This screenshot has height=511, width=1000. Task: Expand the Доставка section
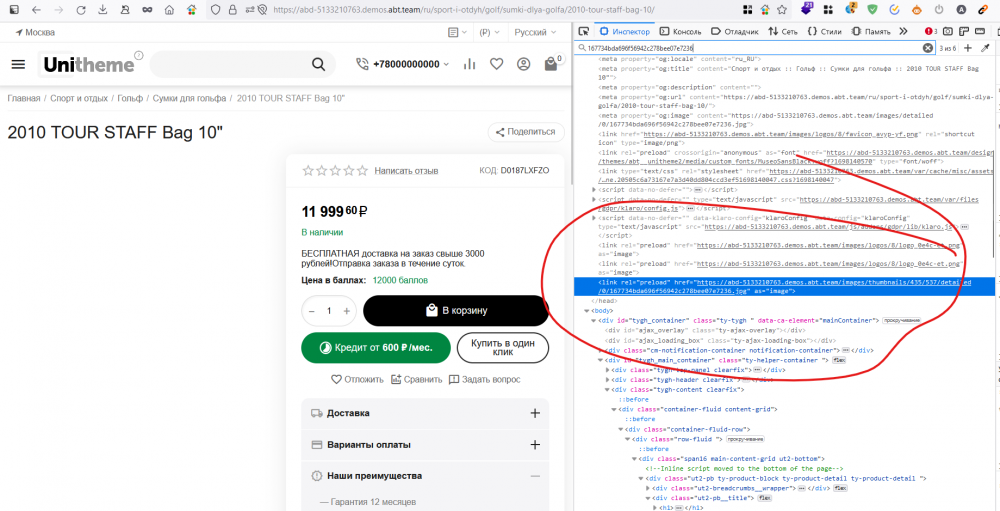coord(535,413)
